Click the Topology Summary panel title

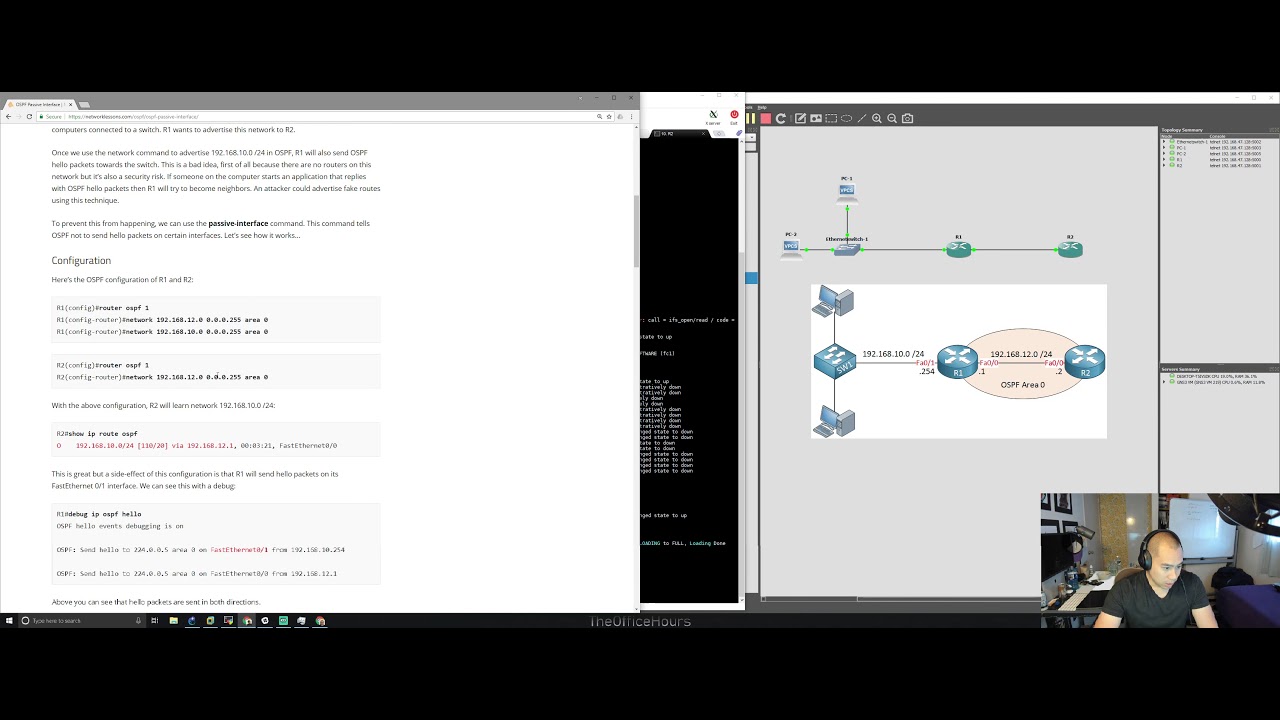click(1182, 130)
